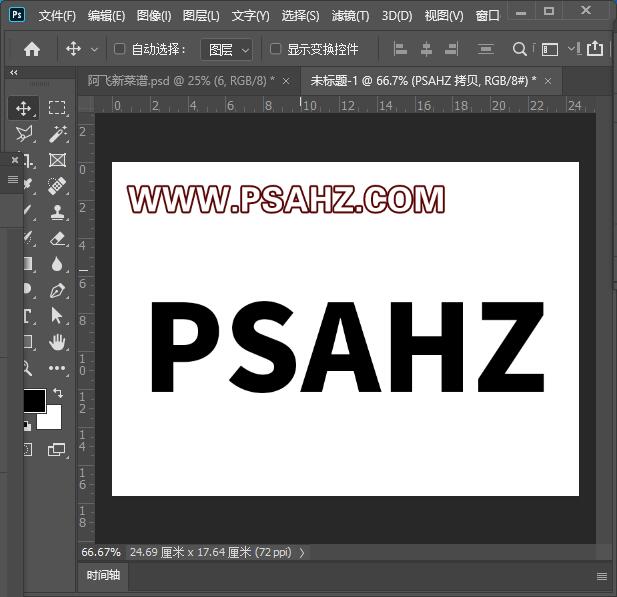The width and height of the screenshot is (617, 597).
Task: Close the 阿飞新菜谱.psd tab
Action: click(286, 81)
